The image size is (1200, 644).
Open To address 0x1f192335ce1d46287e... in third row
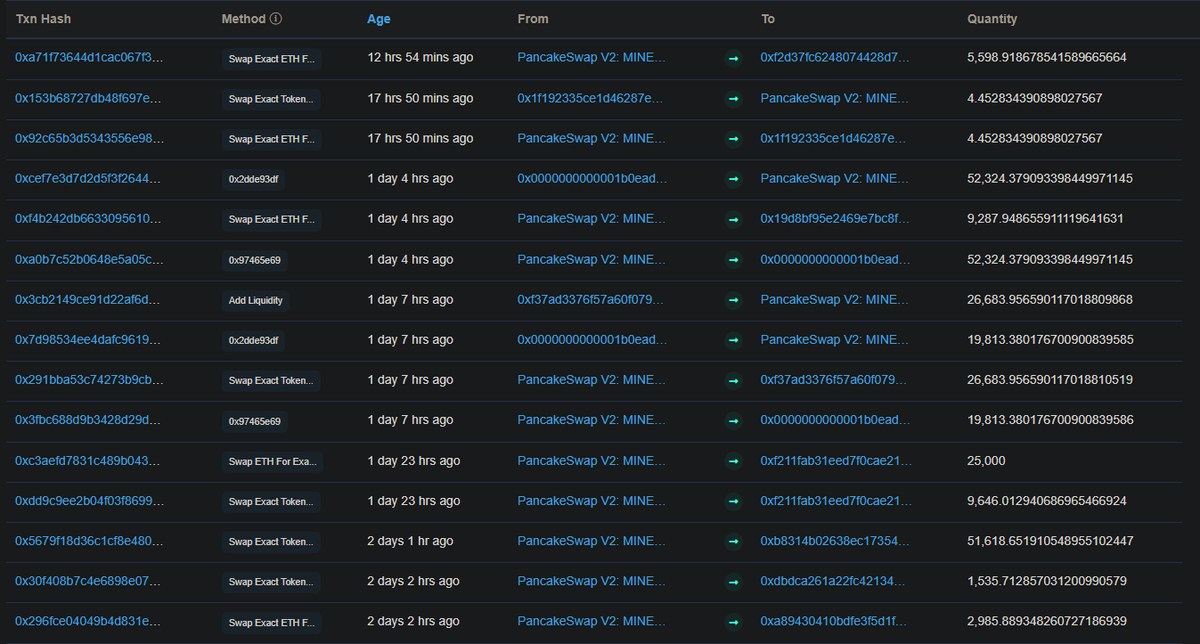[835, 138]
